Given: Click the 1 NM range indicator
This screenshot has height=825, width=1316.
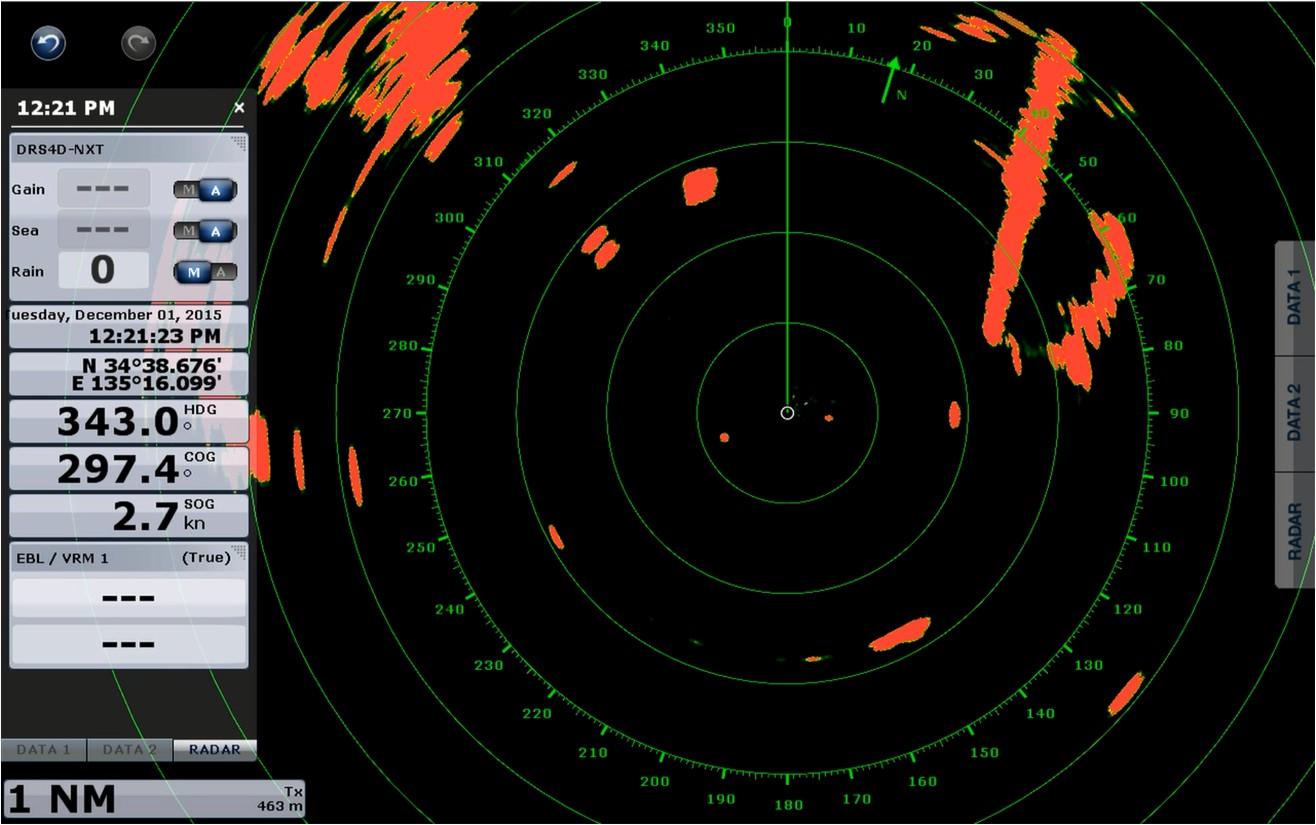Looking at the screenshot, I should pyautogui.click(x=62, y=799).
